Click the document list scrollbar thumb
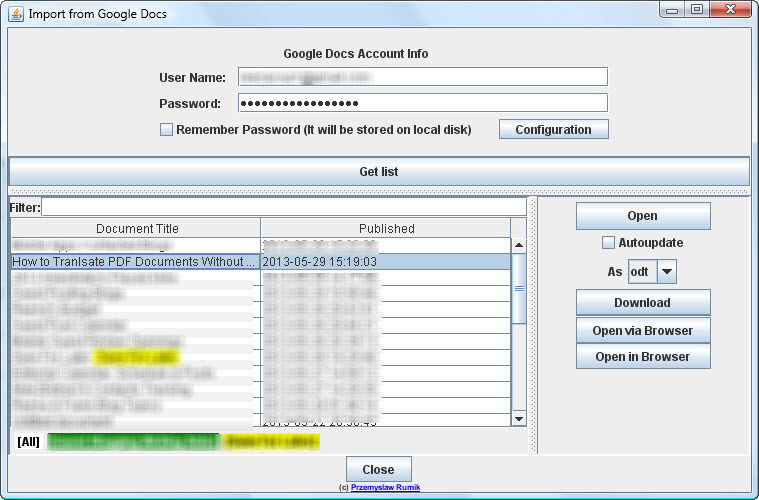The image size is (759, 500). 519,288
